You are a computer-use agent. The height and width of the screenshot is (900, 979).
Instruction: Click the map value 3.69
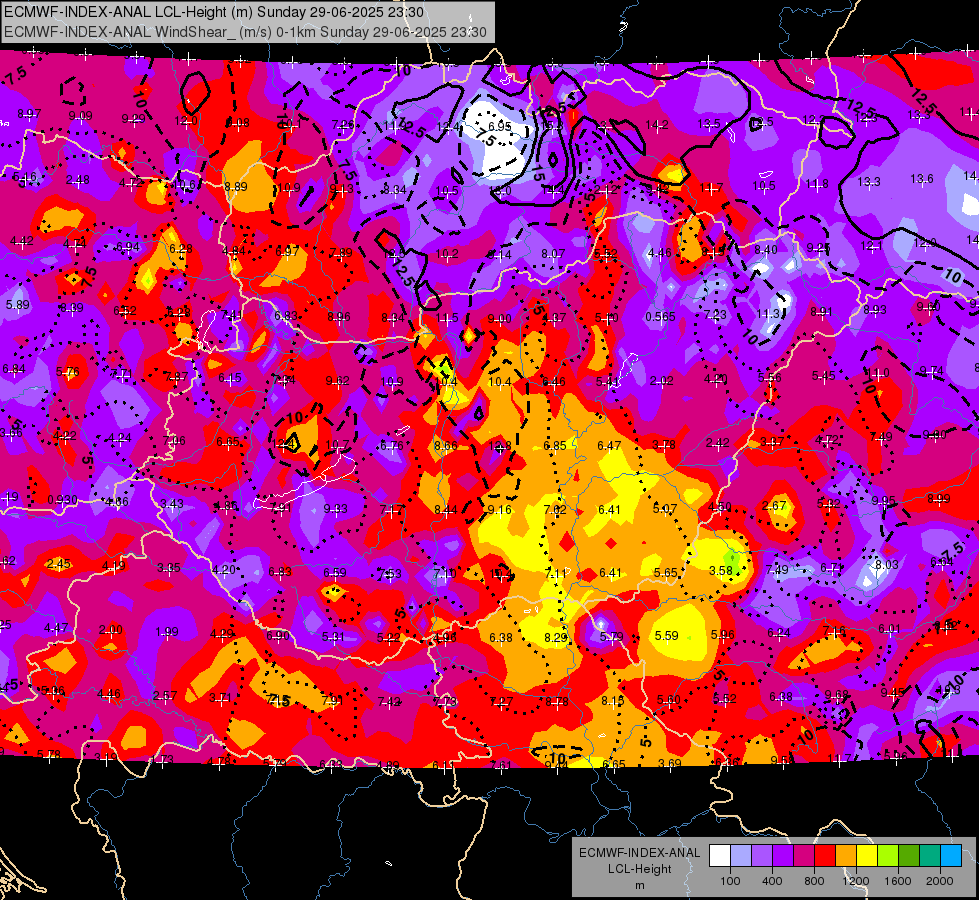[x=670, y=763]
